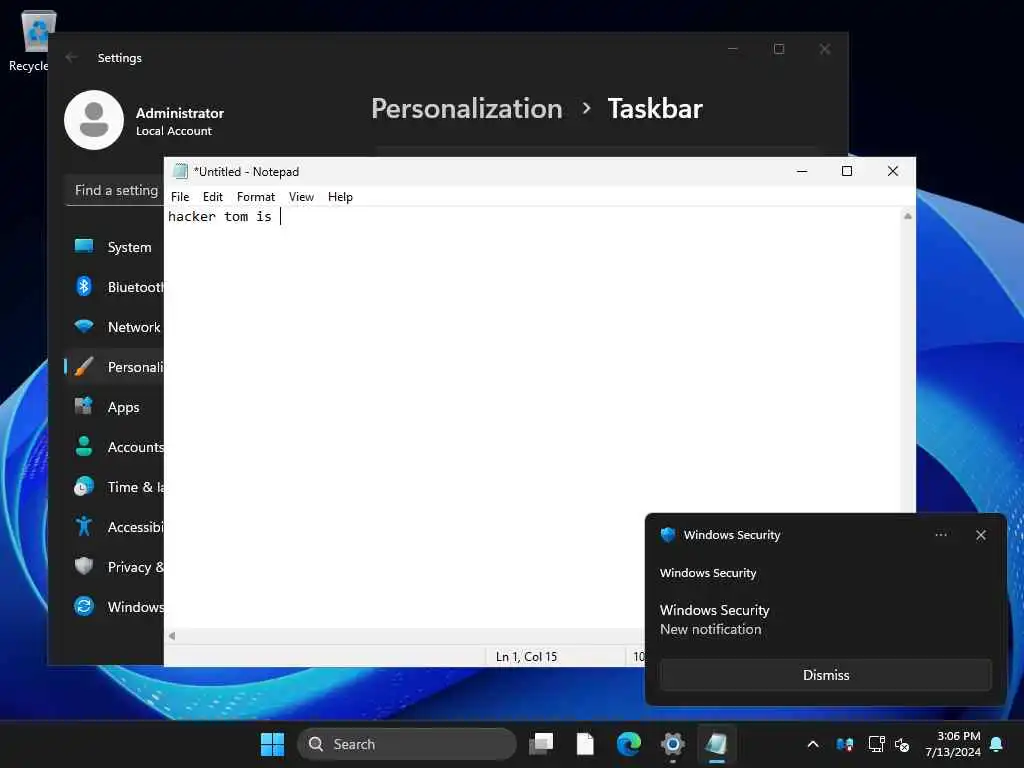The image size is (1024, 768).
Task: Open the Recycle Bin on desktop
Action: pos(37,40)
